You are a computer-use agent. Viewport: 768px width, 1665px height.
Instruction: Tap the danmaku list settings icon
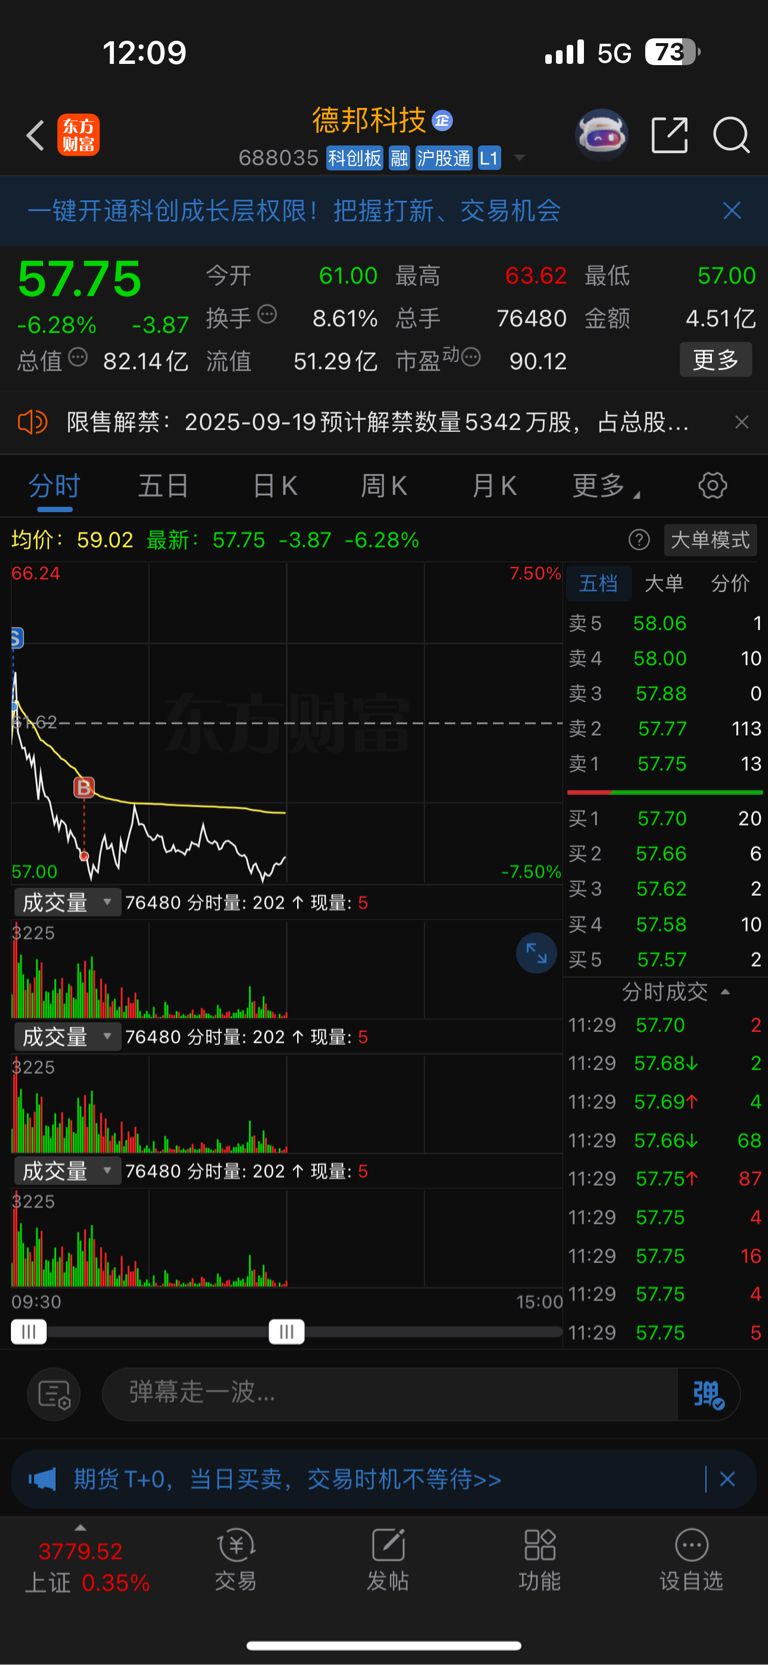point(54,1394)
